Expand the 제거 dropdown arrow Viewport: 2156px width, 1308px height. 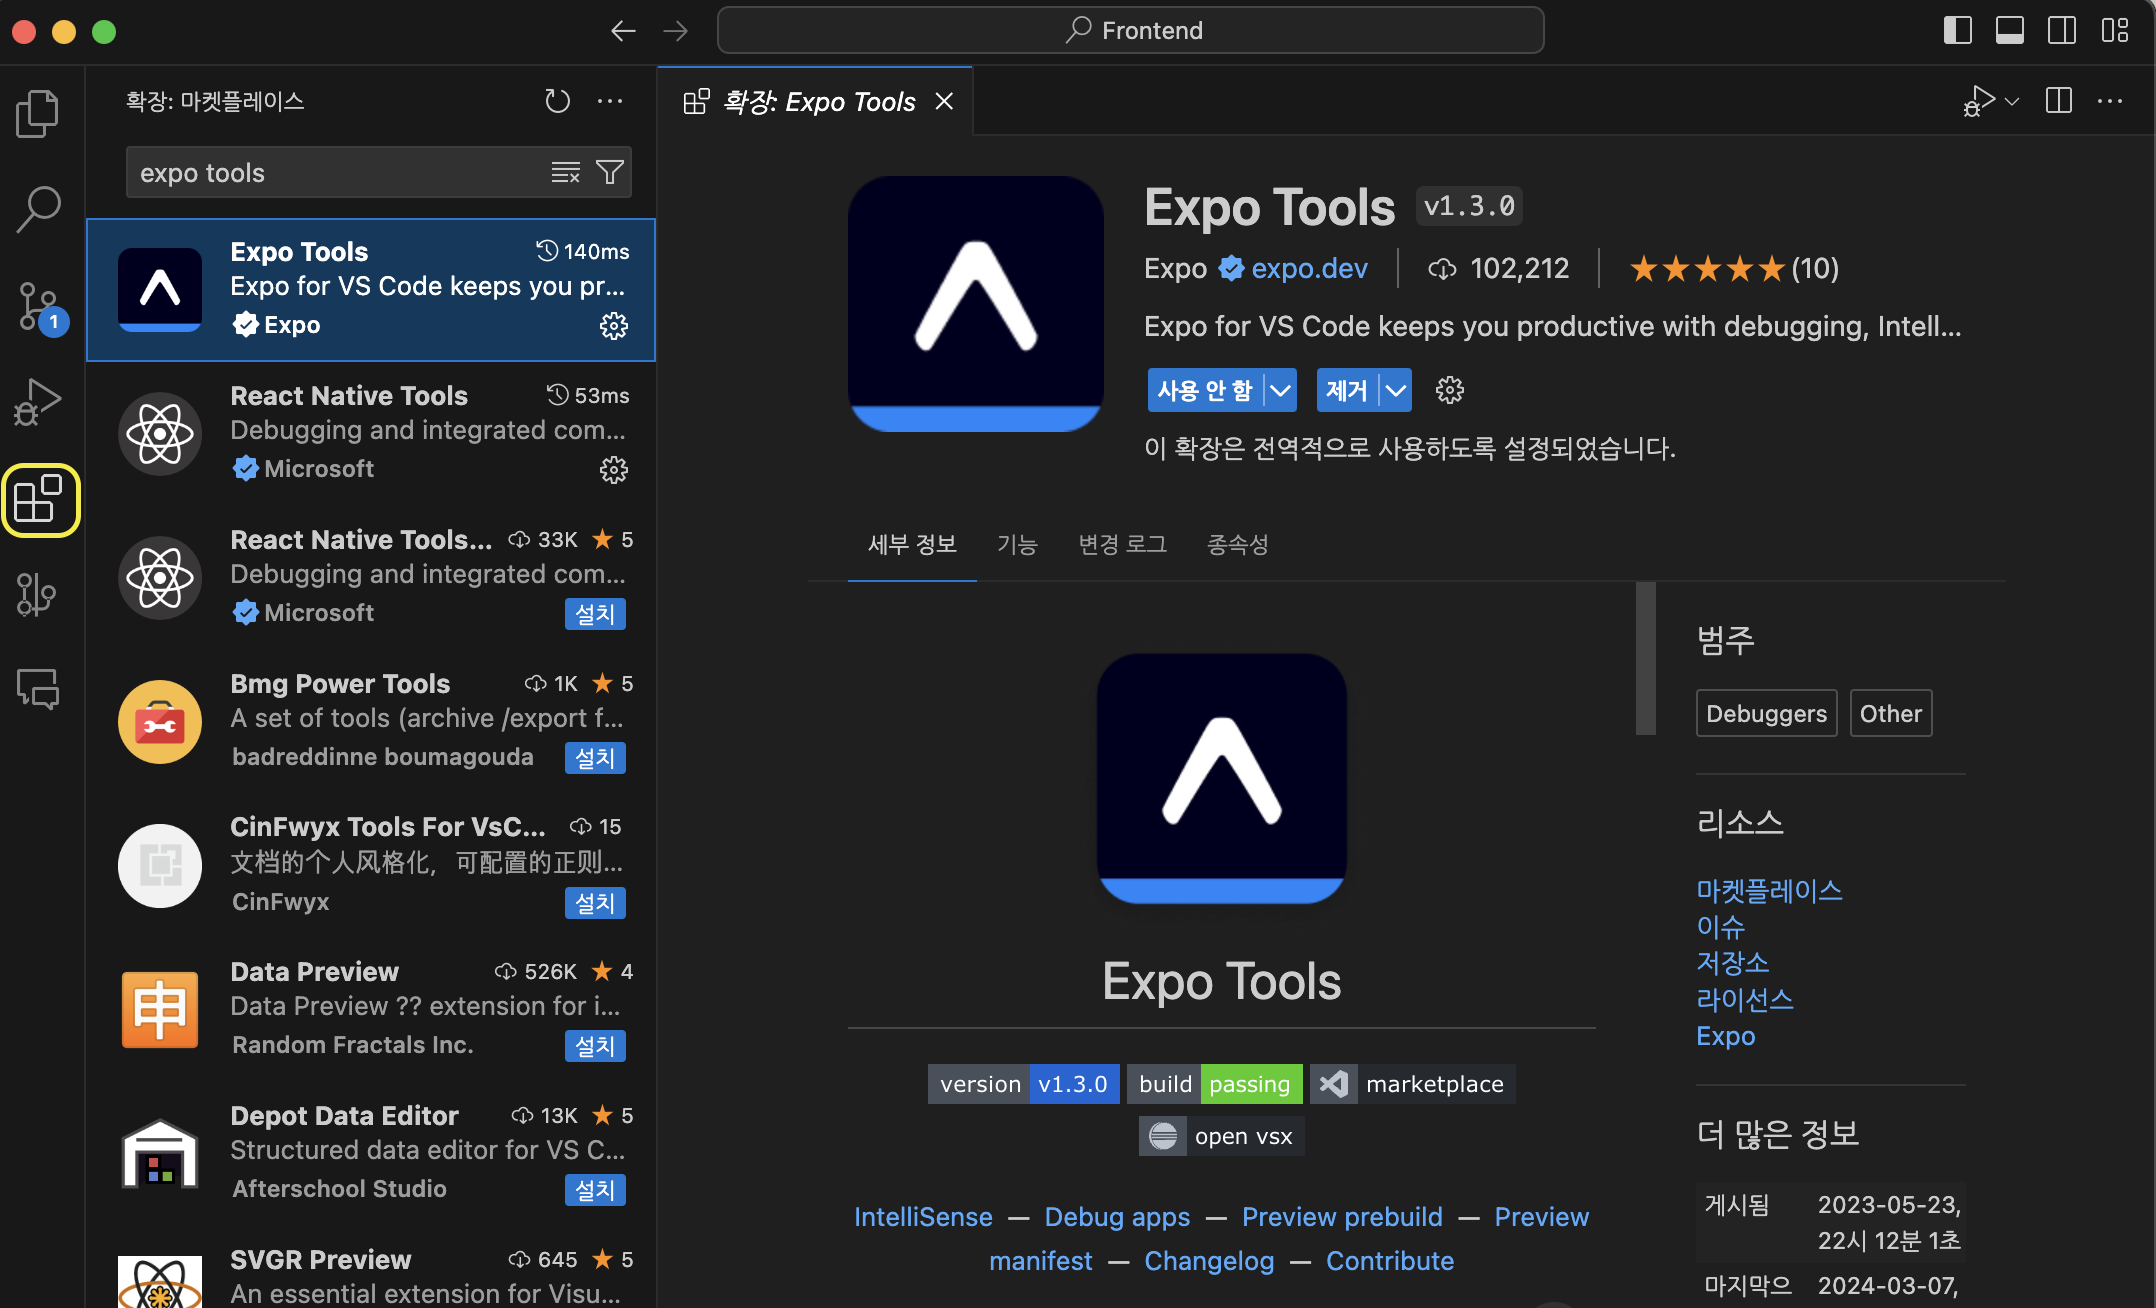coord(1395,391)
